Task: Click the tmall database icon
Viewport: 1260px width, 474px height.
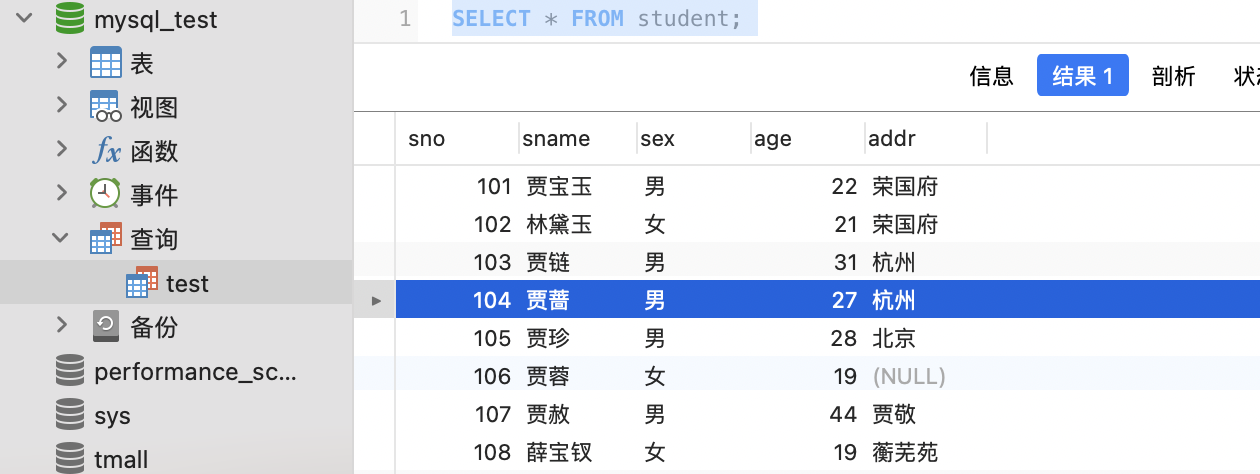Action: pos(69,459)
